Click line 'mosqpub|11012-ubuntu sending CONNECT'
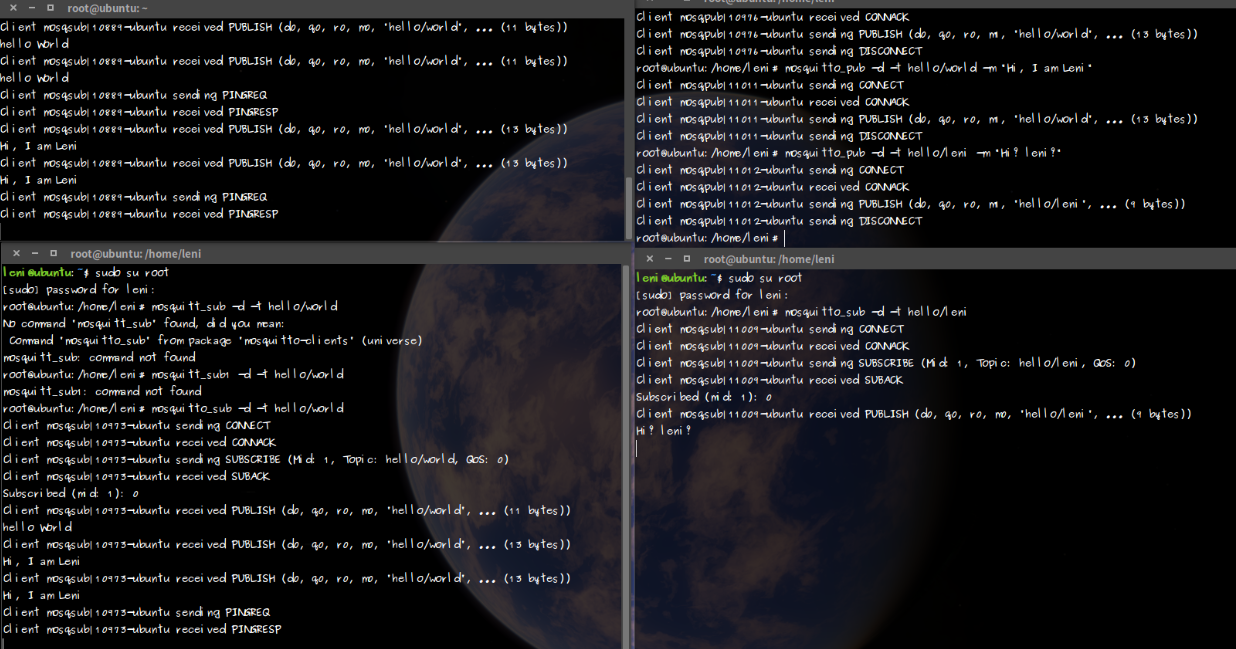This screenshot has width=1236, height=649. pyautogui.click(x=769, y=170)
